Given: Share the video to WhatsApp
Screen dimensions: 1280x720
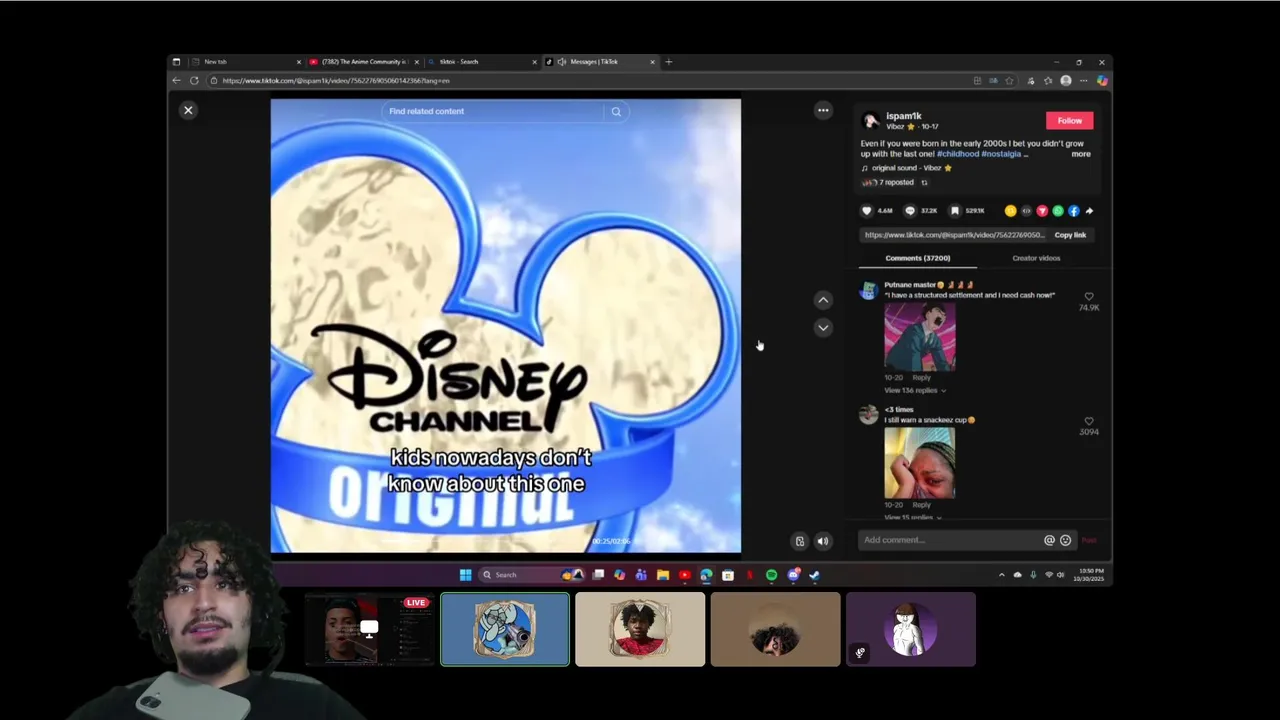Looking at the screenshot, I should coord(1058,211).
